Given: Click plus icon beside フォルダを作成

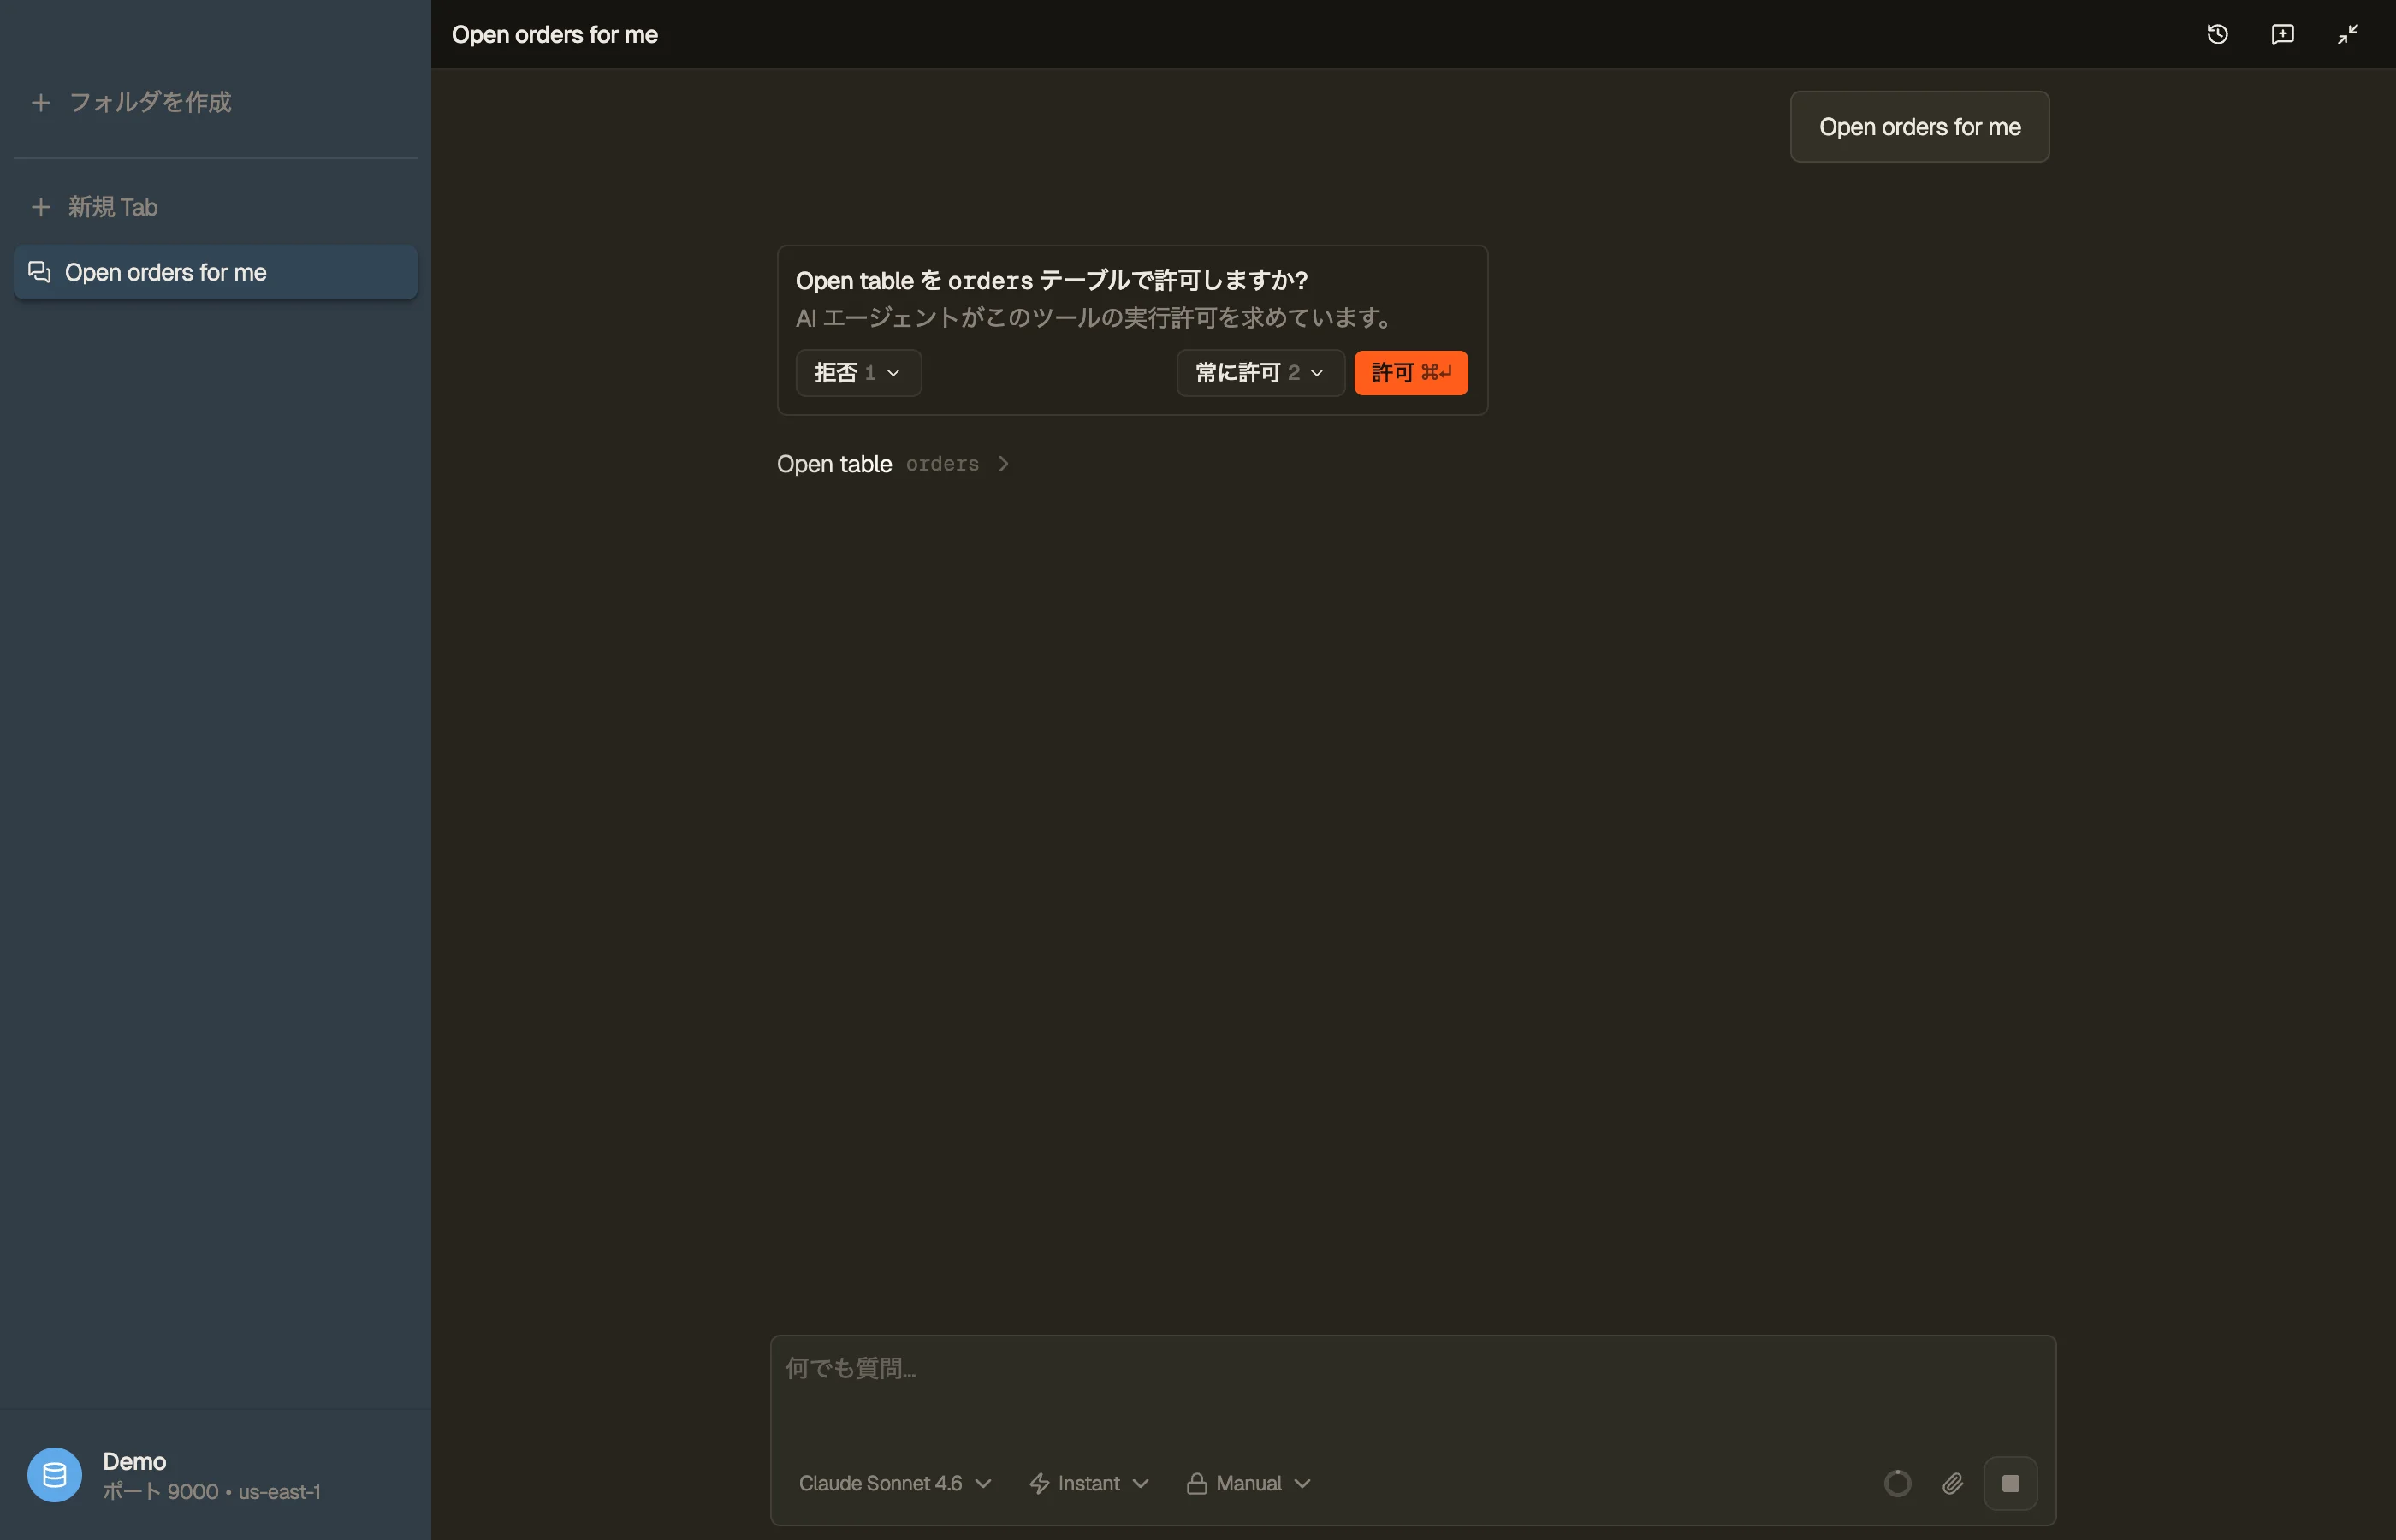Looking at the screenshot, I should pyautogui.click(x=41, y=102).
